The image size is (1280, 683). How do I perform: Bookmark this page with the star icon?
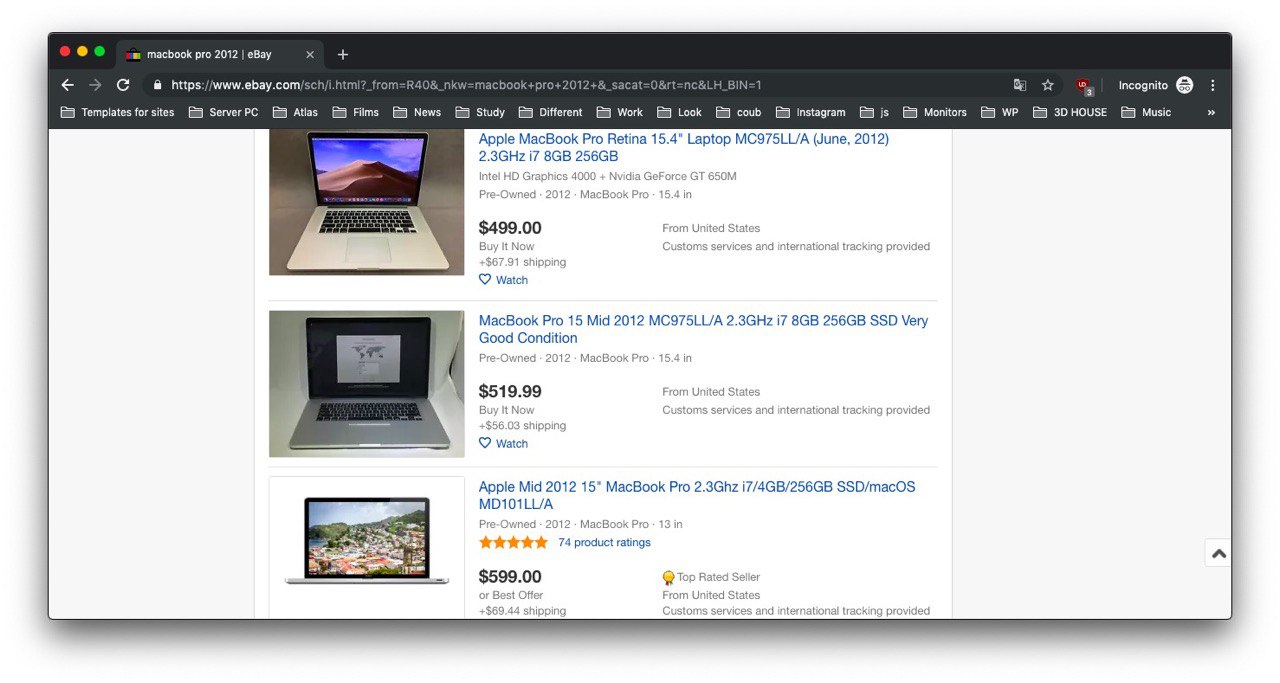coord(1048,85)
